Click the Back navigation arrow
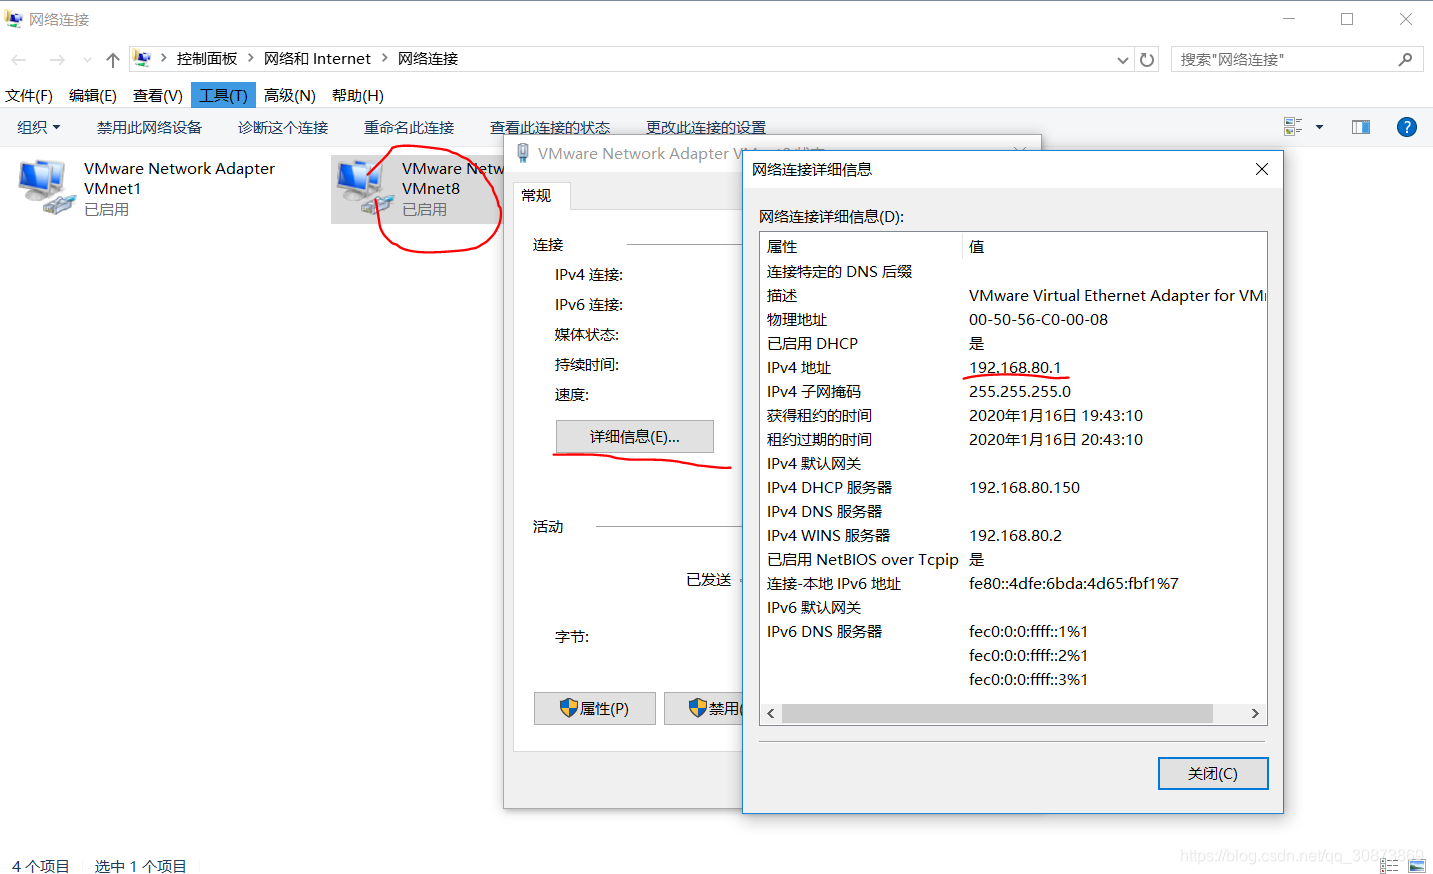Viewport: 1433px width, 874px height. click(19, 60)
